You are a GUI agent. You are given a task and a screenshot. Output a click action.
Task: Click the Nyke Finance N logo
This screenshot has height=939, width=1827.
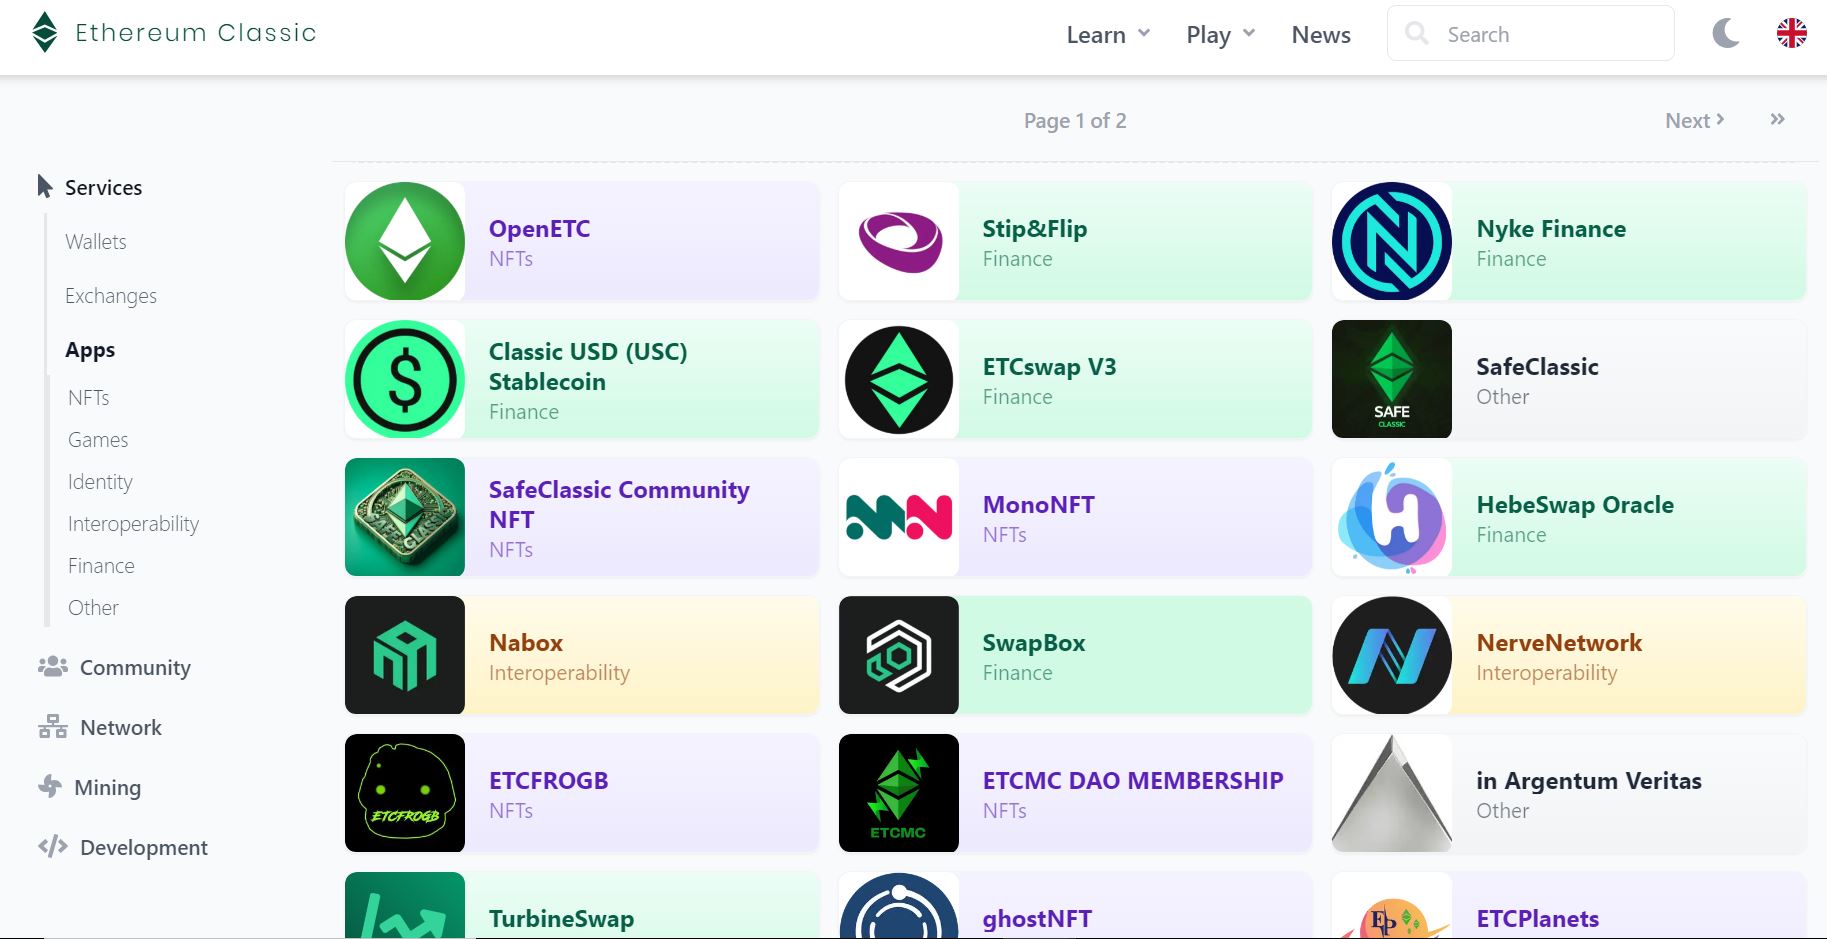(1391, 241)
